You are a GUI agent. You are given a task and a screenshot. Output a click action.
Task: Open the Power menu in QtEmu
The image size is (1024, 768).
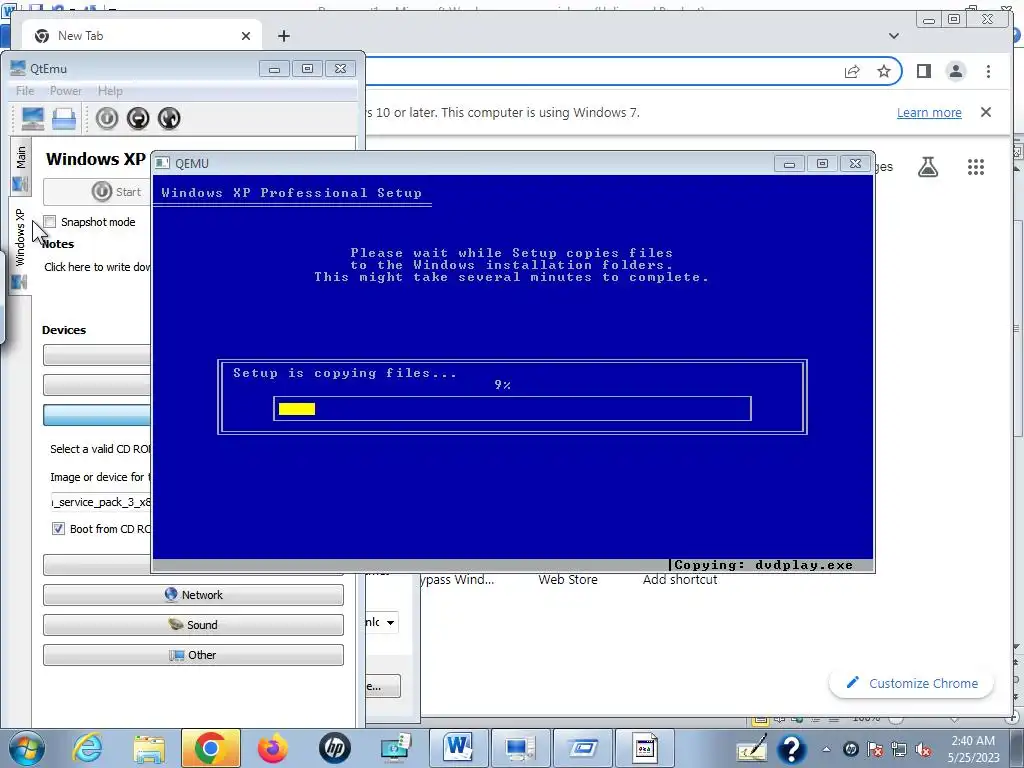coord(66,91)
